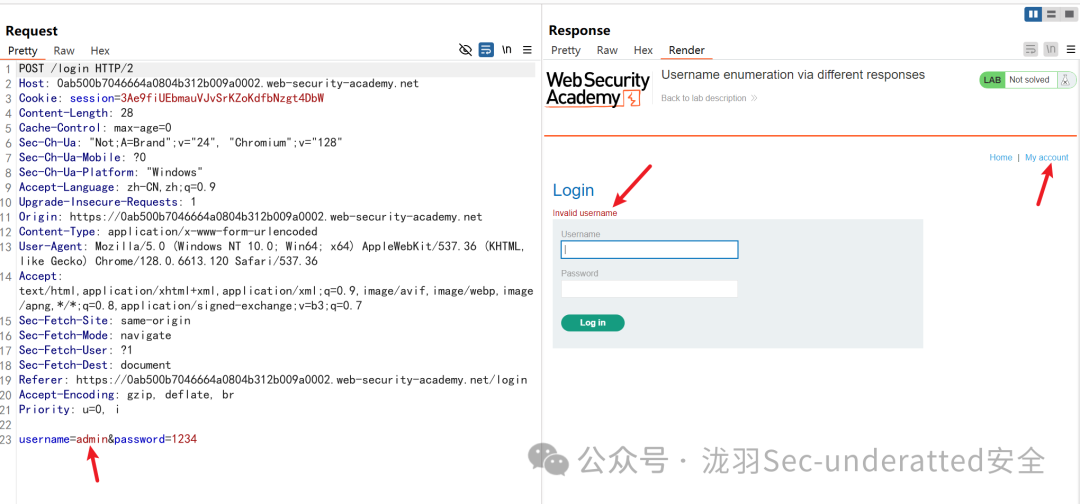The image size is (1080, 504).
Task: Switch to Response Hex tab
Action: point(643,50)
